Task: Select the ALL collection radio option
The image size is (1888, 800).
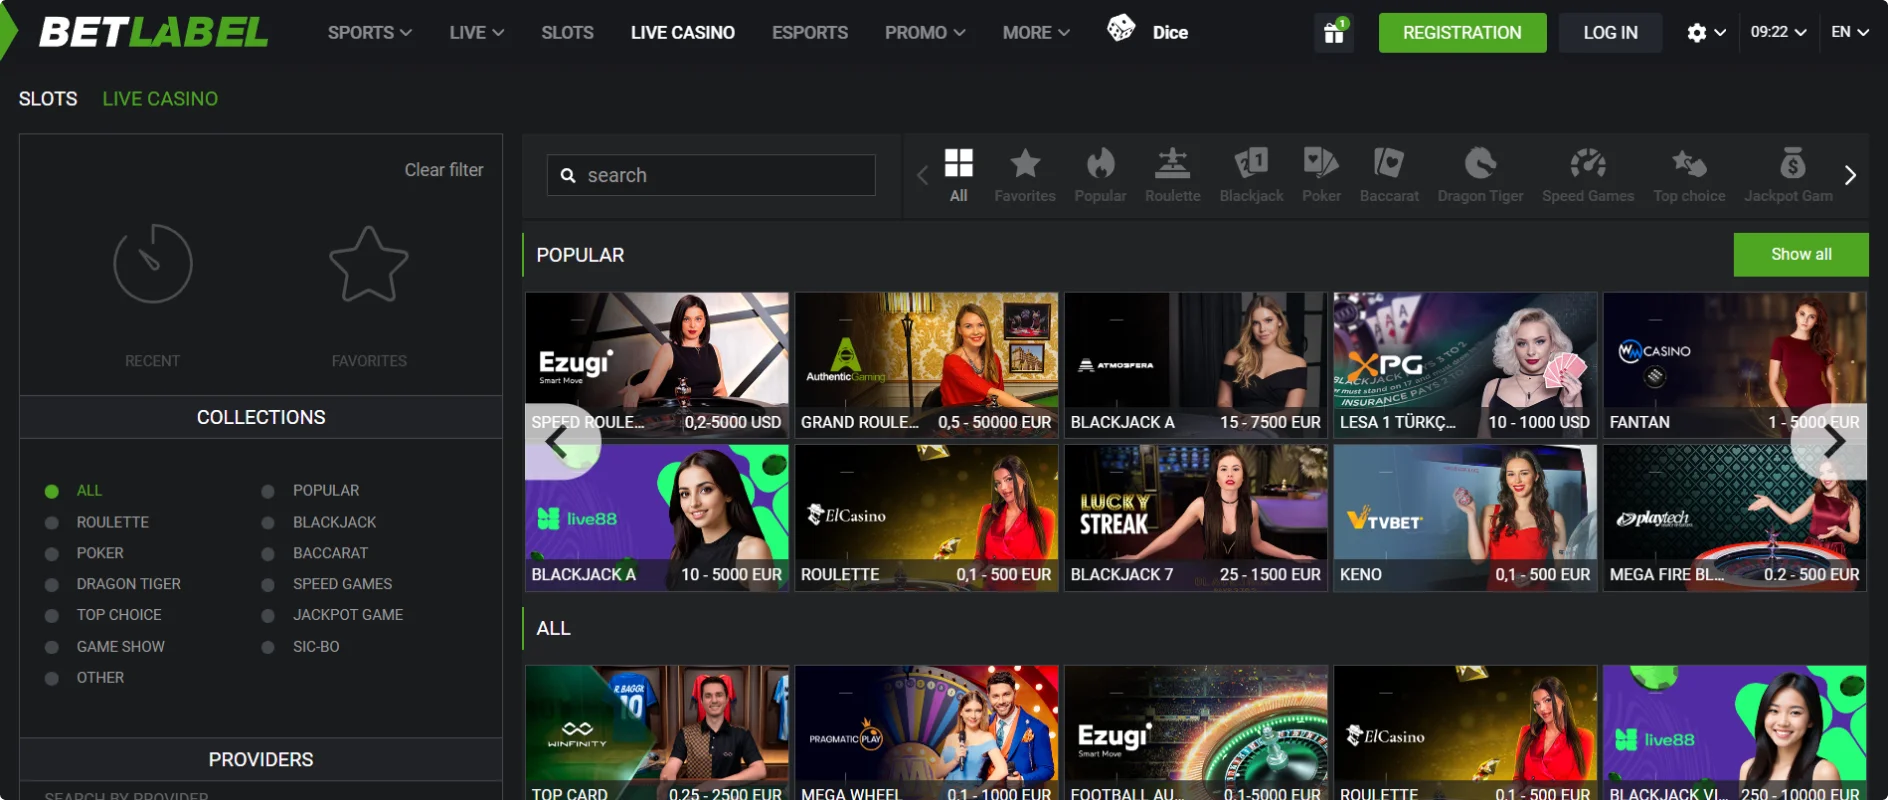Action: coord(74,491)
